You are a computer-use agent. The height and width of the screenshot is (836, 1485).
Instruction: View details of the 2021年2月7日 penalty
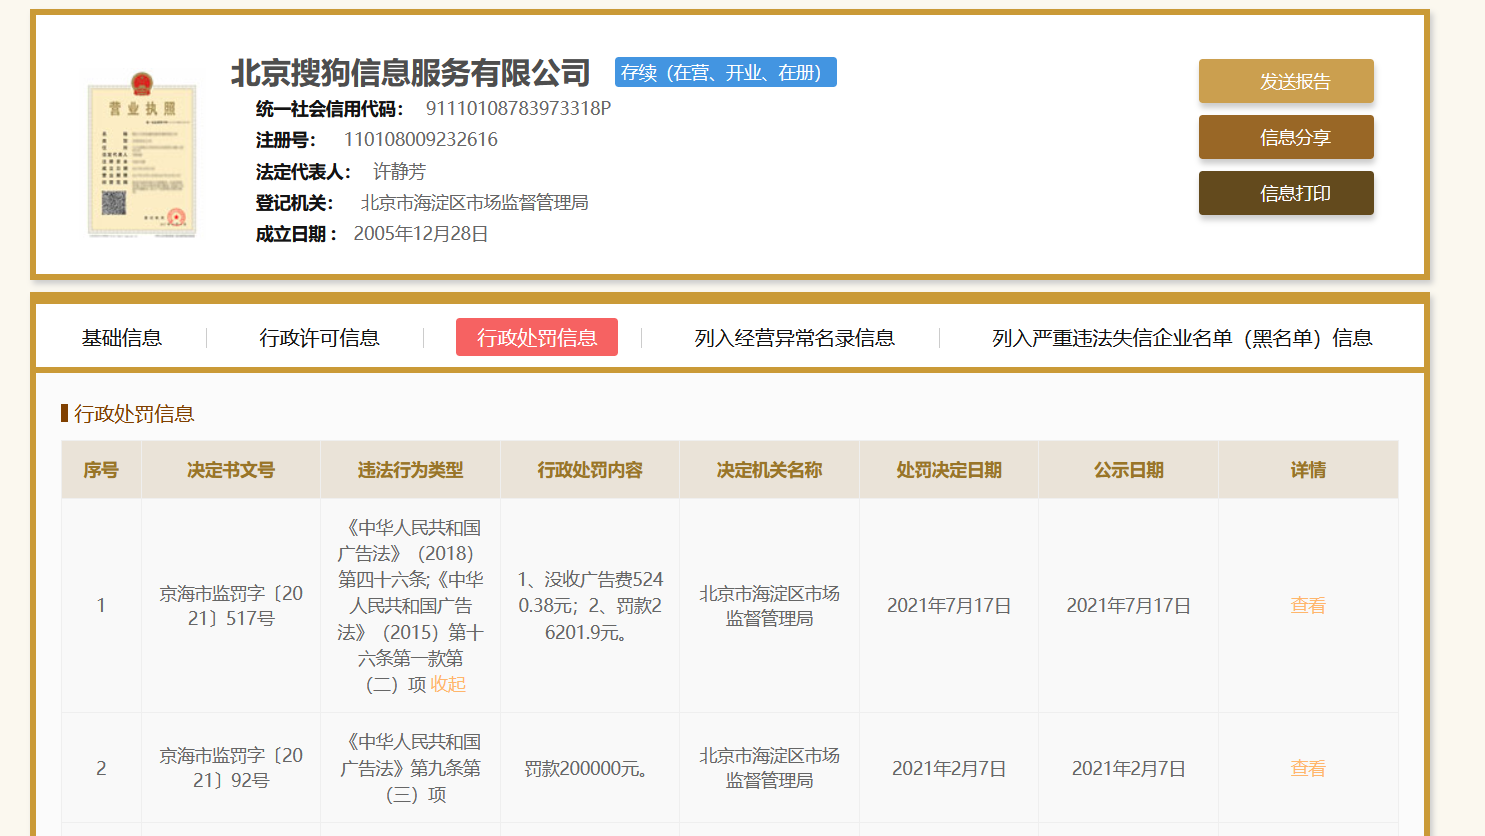(x=1308, y=768)
